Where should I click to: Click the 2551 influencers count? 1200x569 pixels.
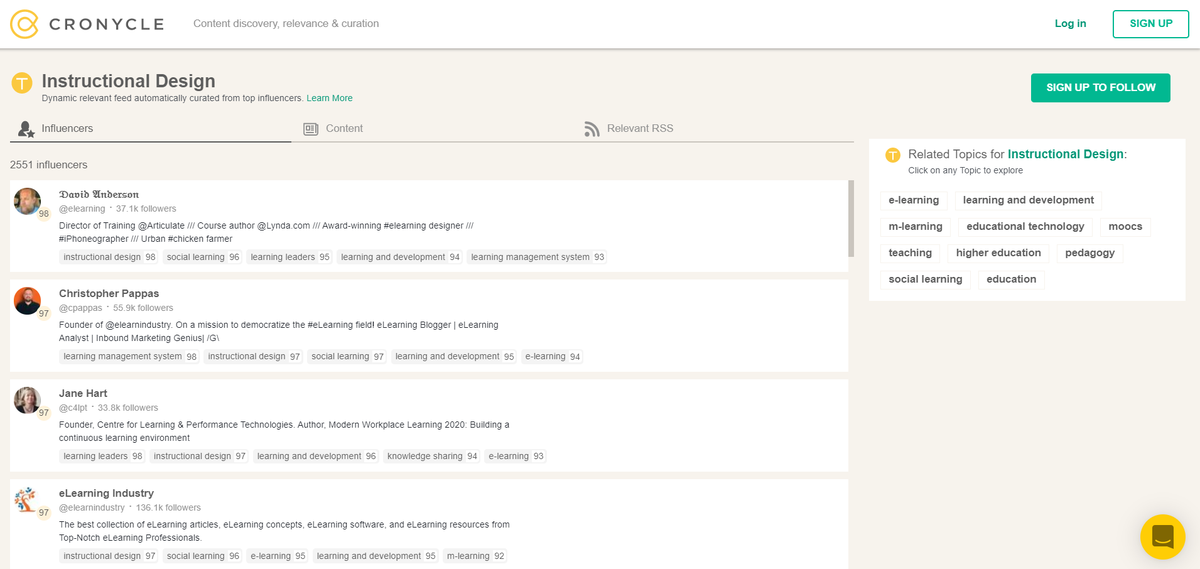pyautogui.click(x=48, y=164)
